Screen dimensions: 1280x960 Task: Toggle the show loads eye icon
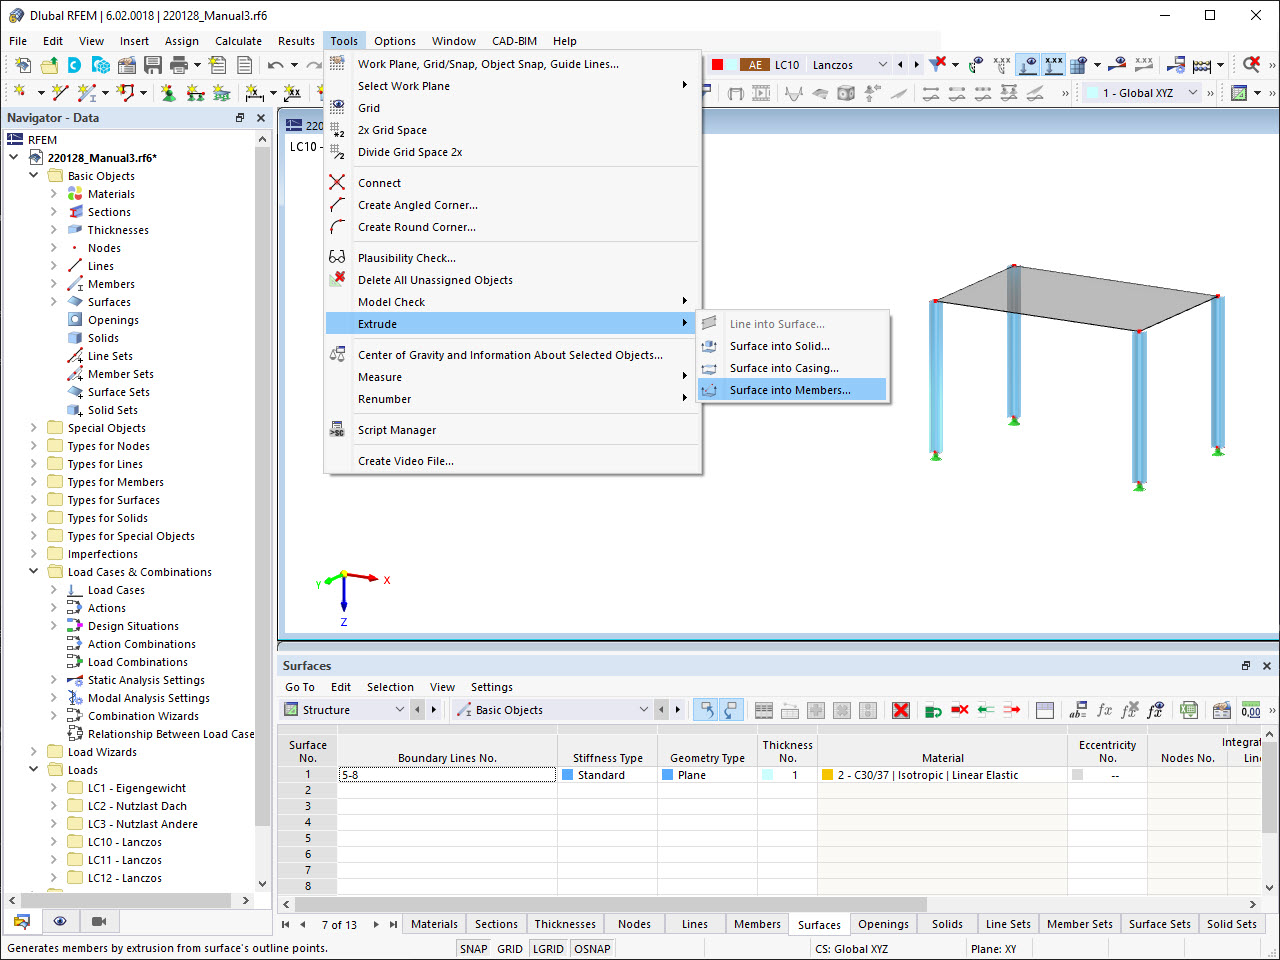1028,65
